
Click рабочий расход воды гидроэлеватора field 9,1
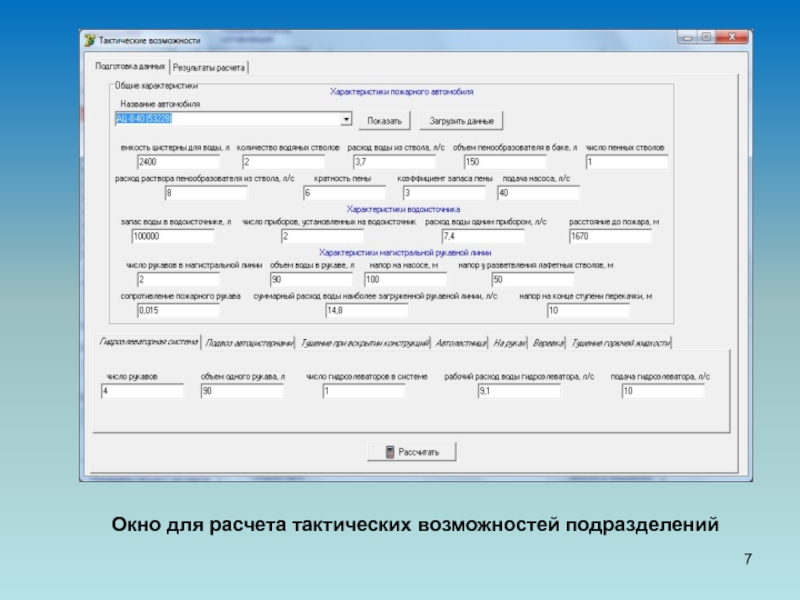pos(519,391)
